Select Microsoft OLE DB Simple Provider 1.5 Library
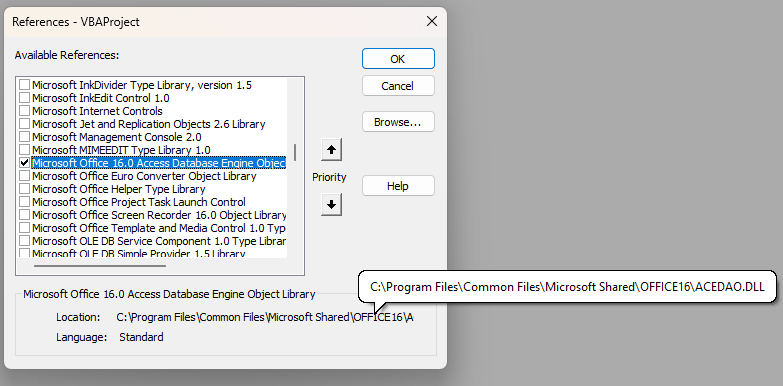Screen dimensions: 783x386 tap(139, 253)
